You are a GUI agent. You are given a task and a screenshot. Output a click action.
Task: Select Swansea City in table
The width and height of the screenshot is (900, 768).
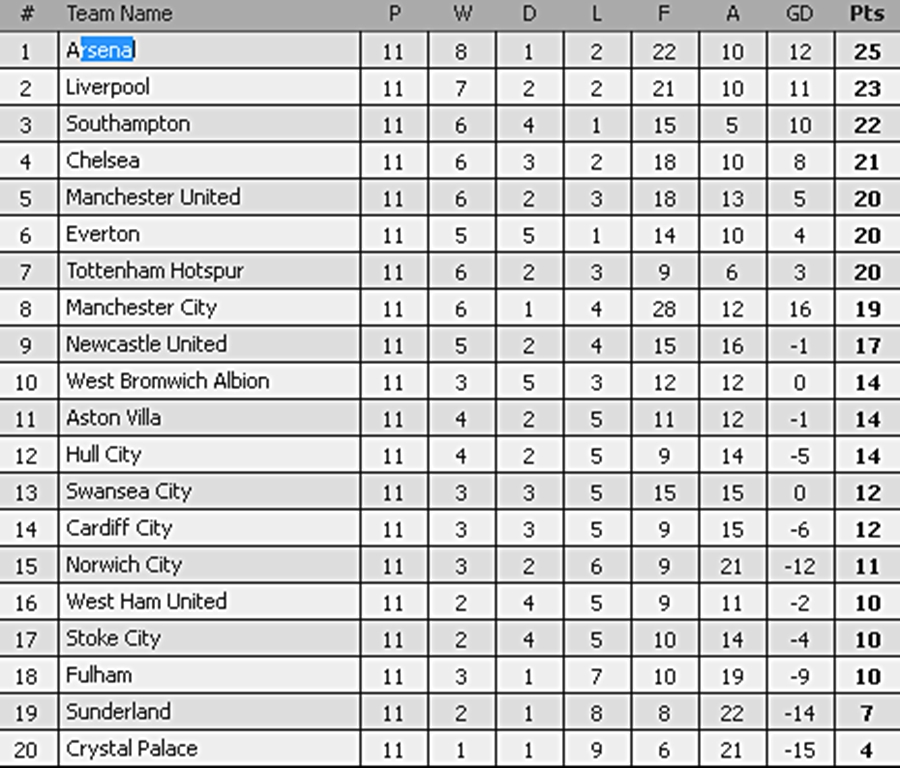(x=129, y=491)
